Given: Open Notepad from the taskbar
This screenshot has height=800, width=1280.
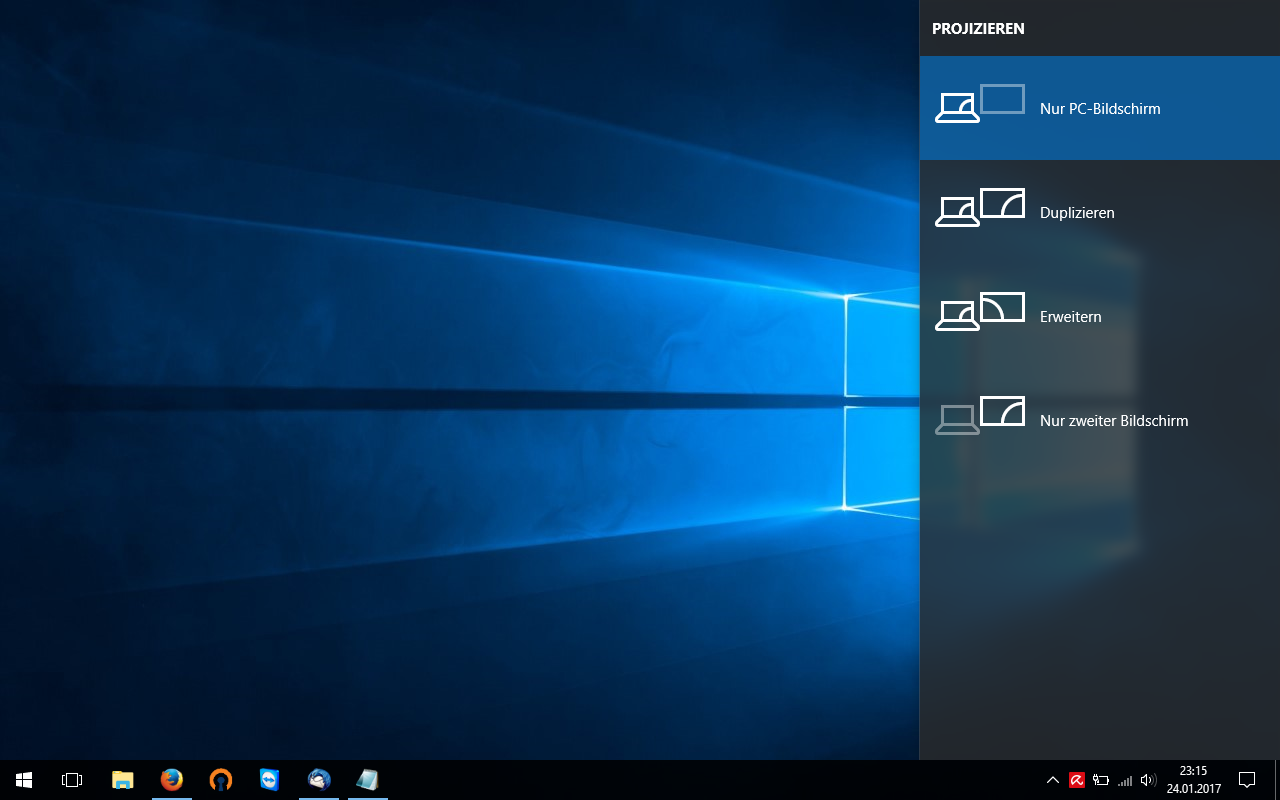Looking at the screenshot, I should 367,780.
